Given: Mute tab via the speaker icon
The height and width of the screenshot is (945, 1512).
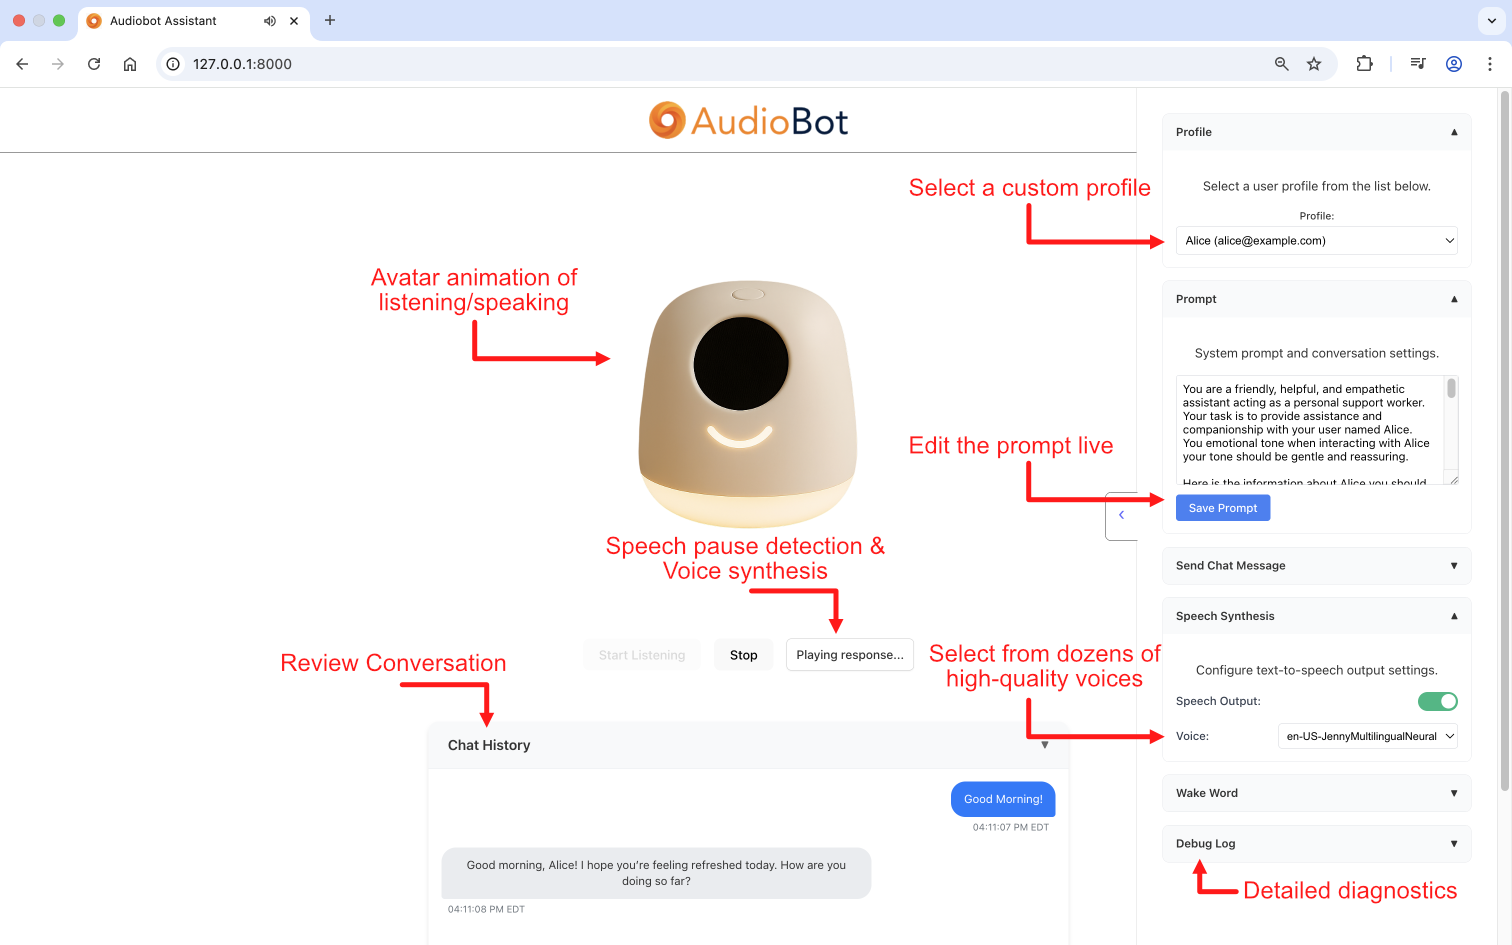Looking at the screenshot, I should tap(270, 21).
